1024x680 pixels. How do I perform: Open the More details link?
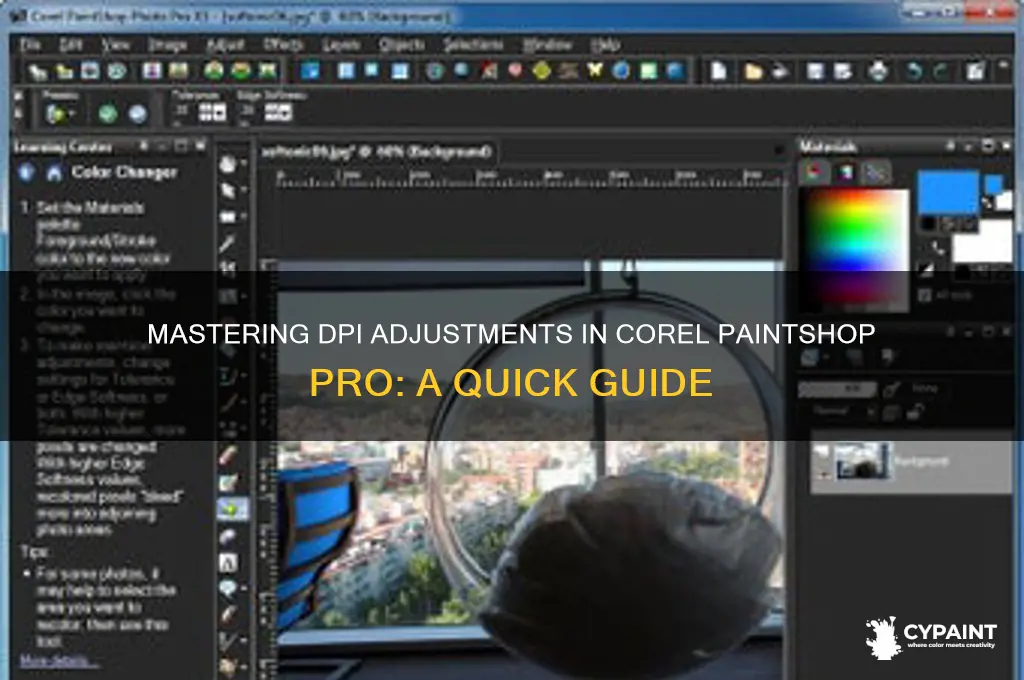(59, 660)
